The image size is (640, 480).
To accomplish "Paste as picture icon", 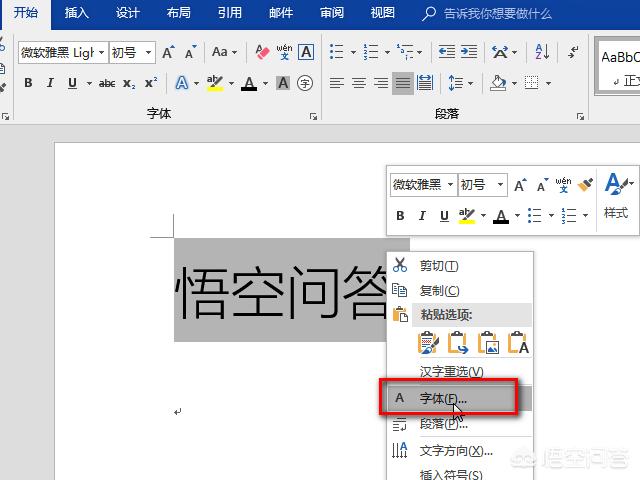I will coord(488,343).
